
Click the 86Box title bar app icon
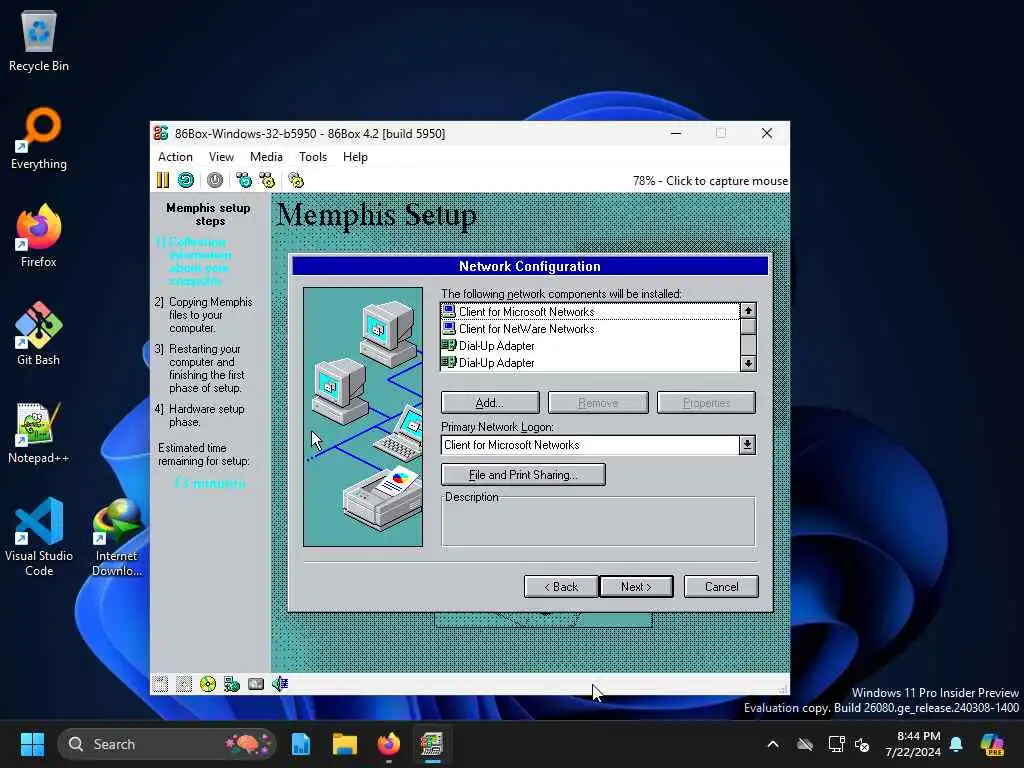[x=161, y=133]
